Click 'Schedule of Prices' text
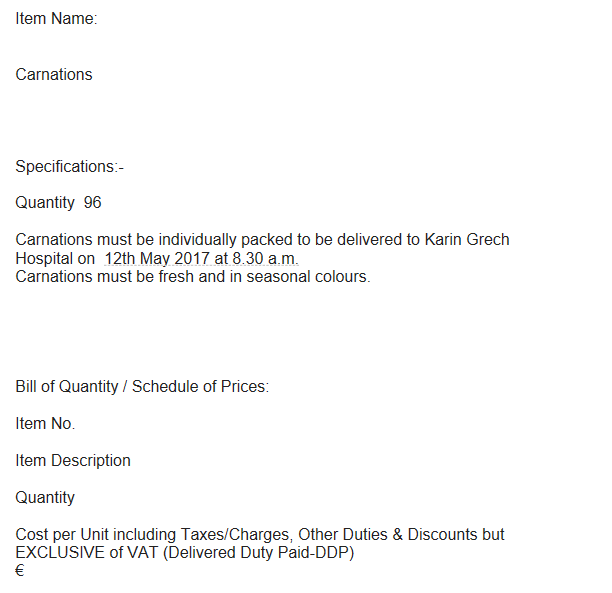Image resolution: width=612 pixels, height=593 pixels. pyautogui.click(x=200, y=386)
